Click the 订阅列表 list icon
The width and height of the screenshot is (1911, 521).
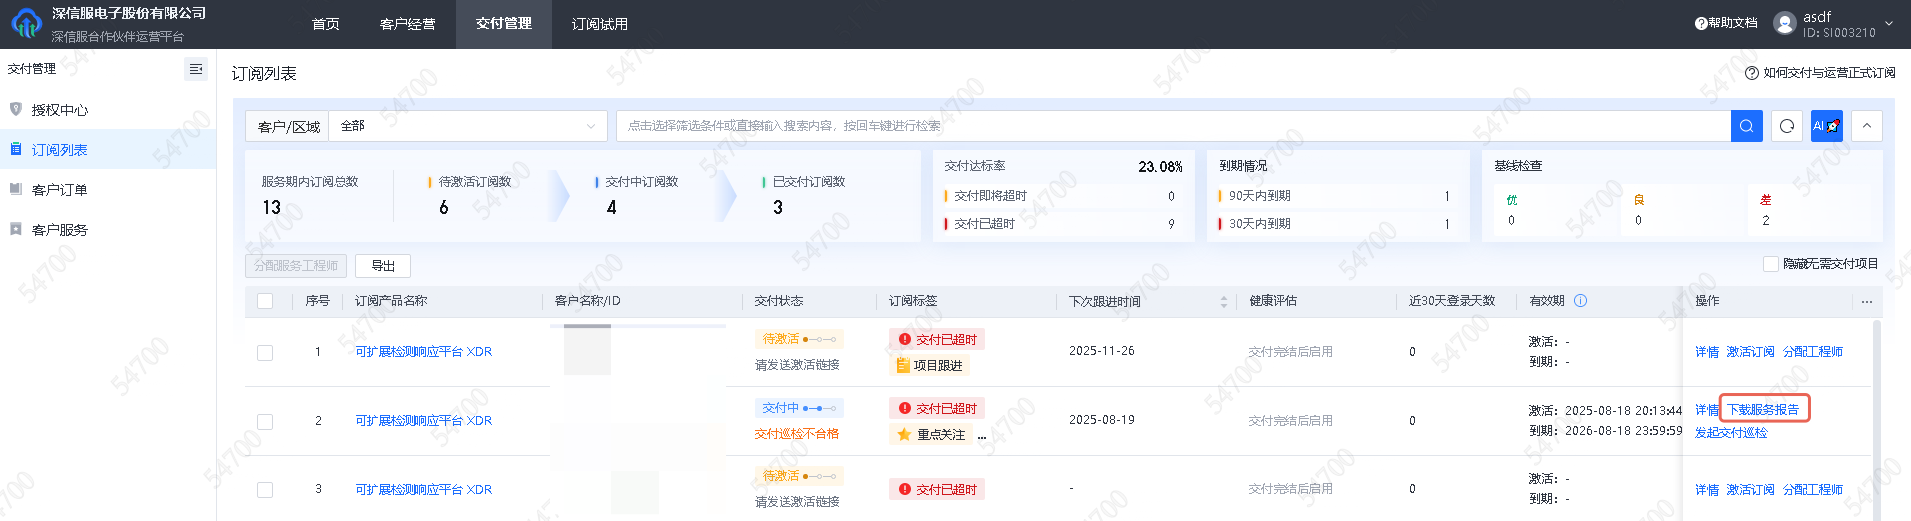coord(16,149)
